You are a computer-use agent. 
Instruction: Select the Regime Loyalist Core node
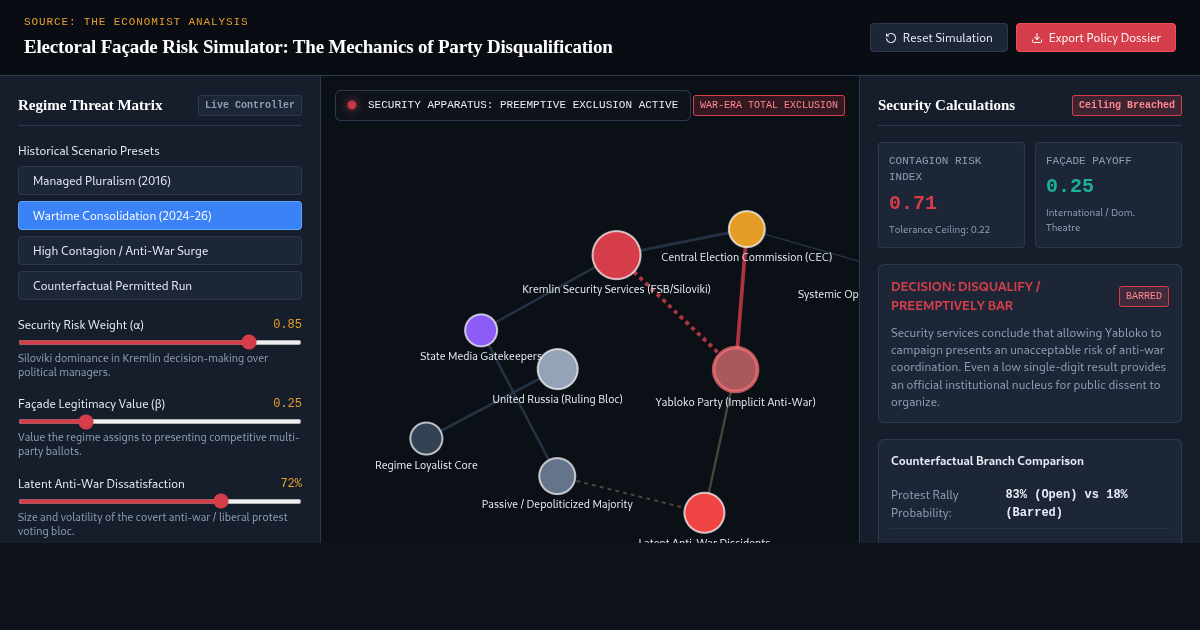click(x=426, y=438)
